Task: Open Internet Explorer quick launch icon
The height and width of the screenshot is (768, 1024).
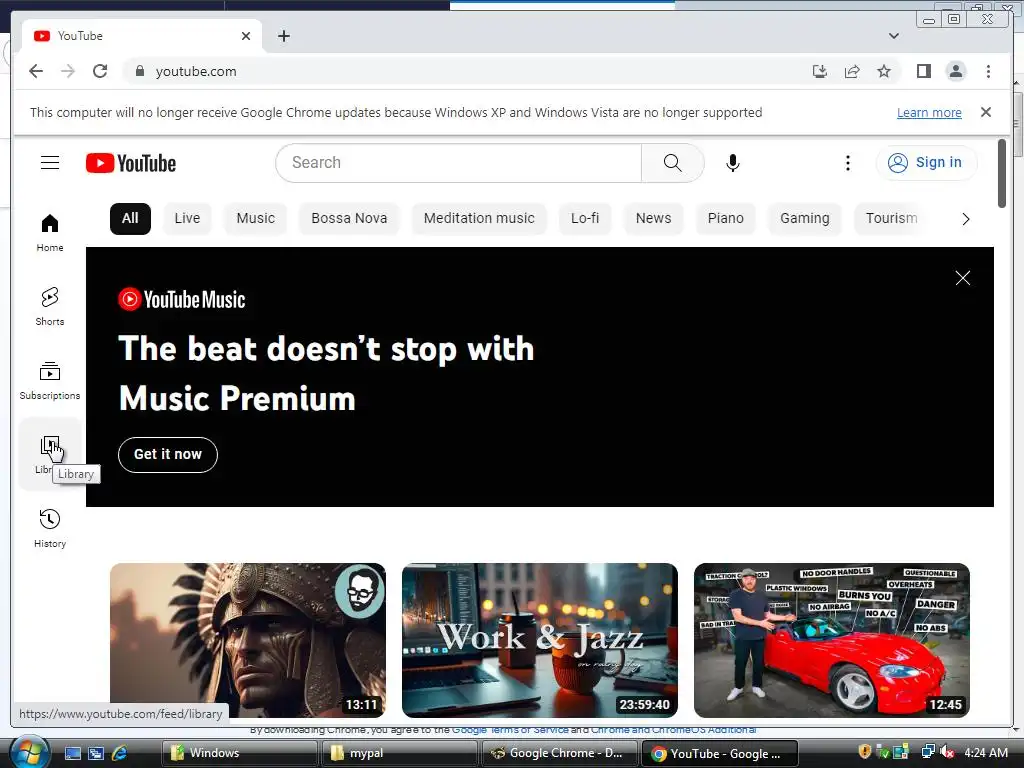Action: coord(120,753)
